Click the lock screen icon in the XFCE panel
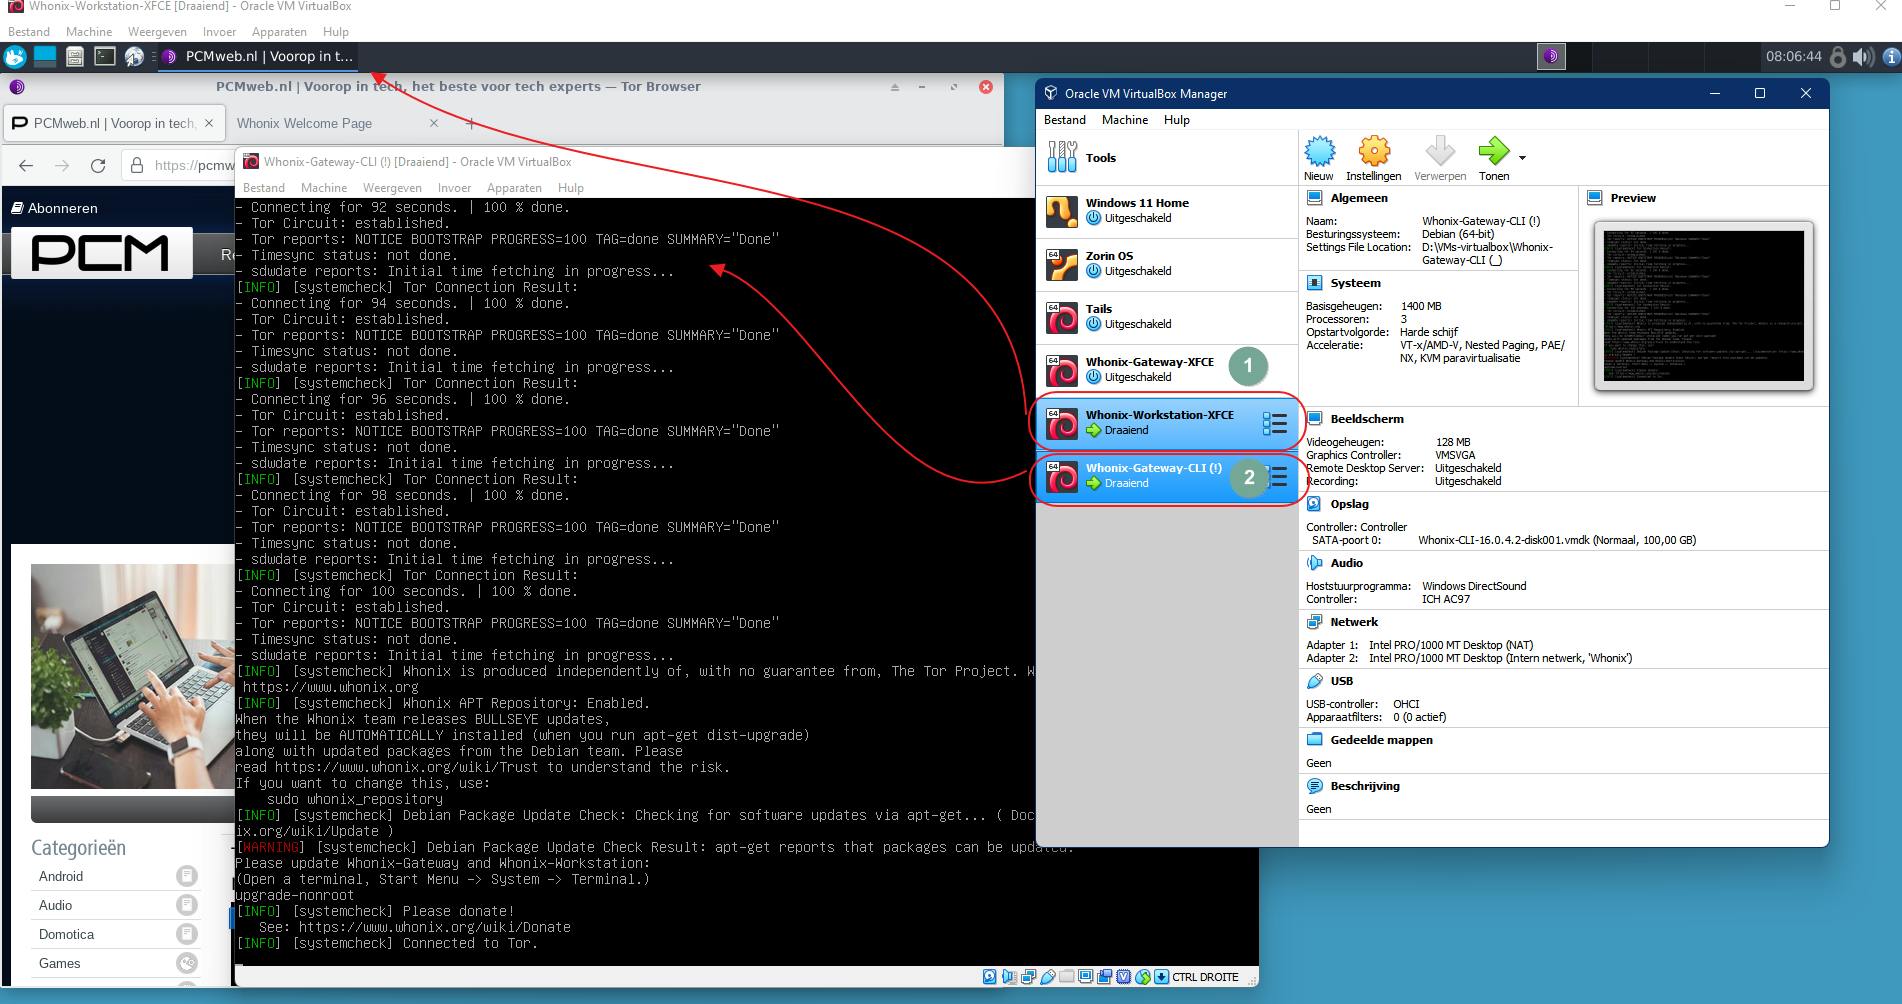The width and height of the screenshot is (1902, 1004). point(1837,57)
